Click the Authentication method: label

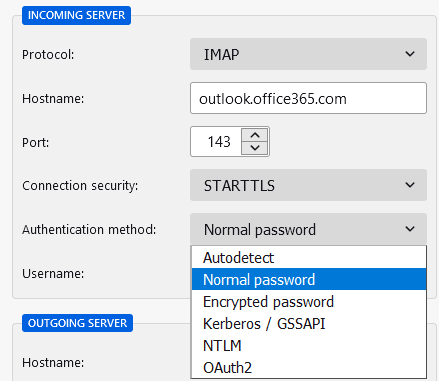(89, 229)
